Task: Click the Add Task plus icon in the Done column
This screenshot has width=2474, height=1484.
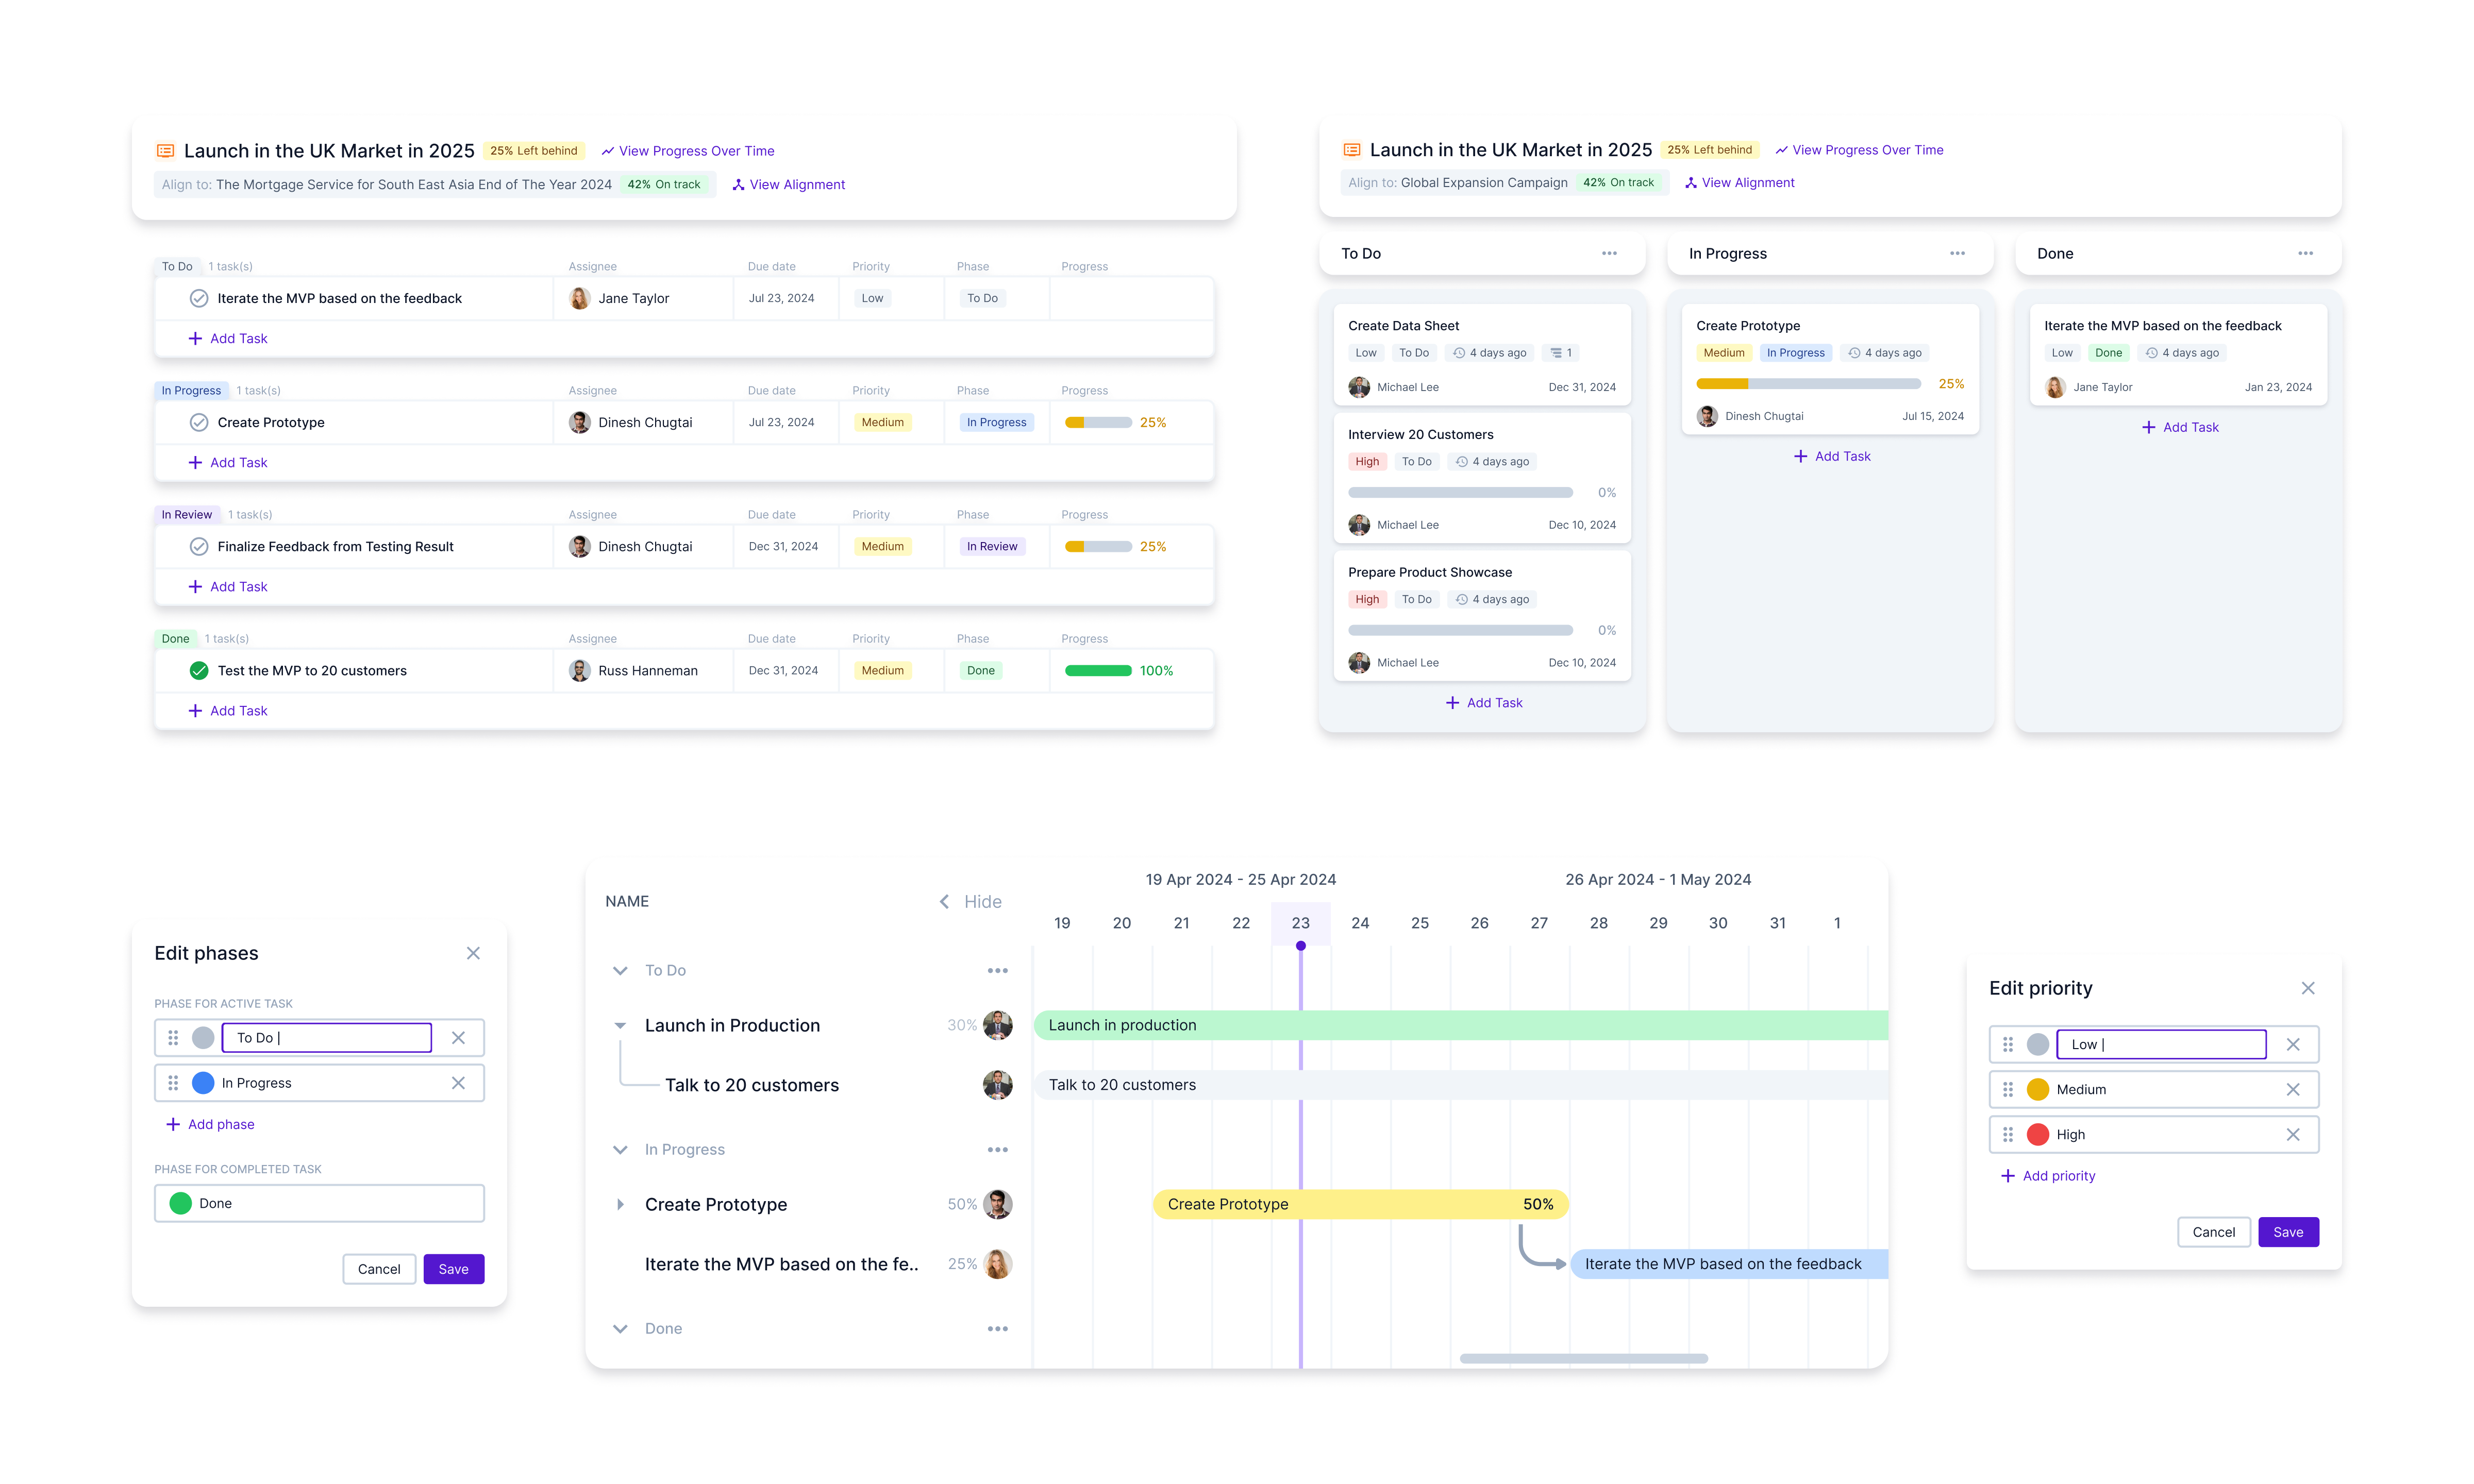Action: [x=2149, y=427]
